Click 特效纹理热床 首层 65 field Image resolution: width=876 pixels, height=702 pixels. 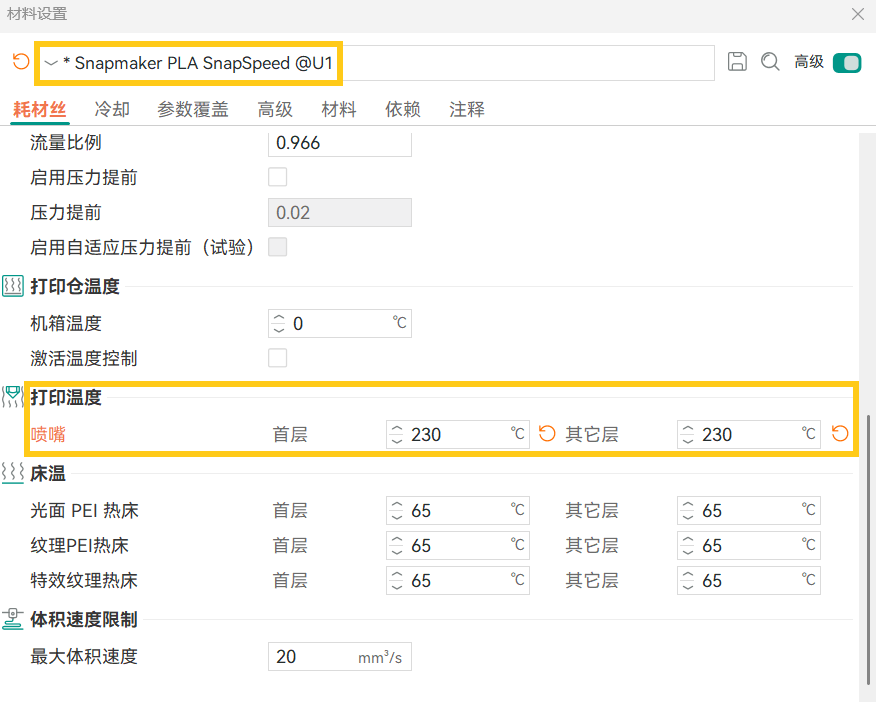(x=458, y=581)
